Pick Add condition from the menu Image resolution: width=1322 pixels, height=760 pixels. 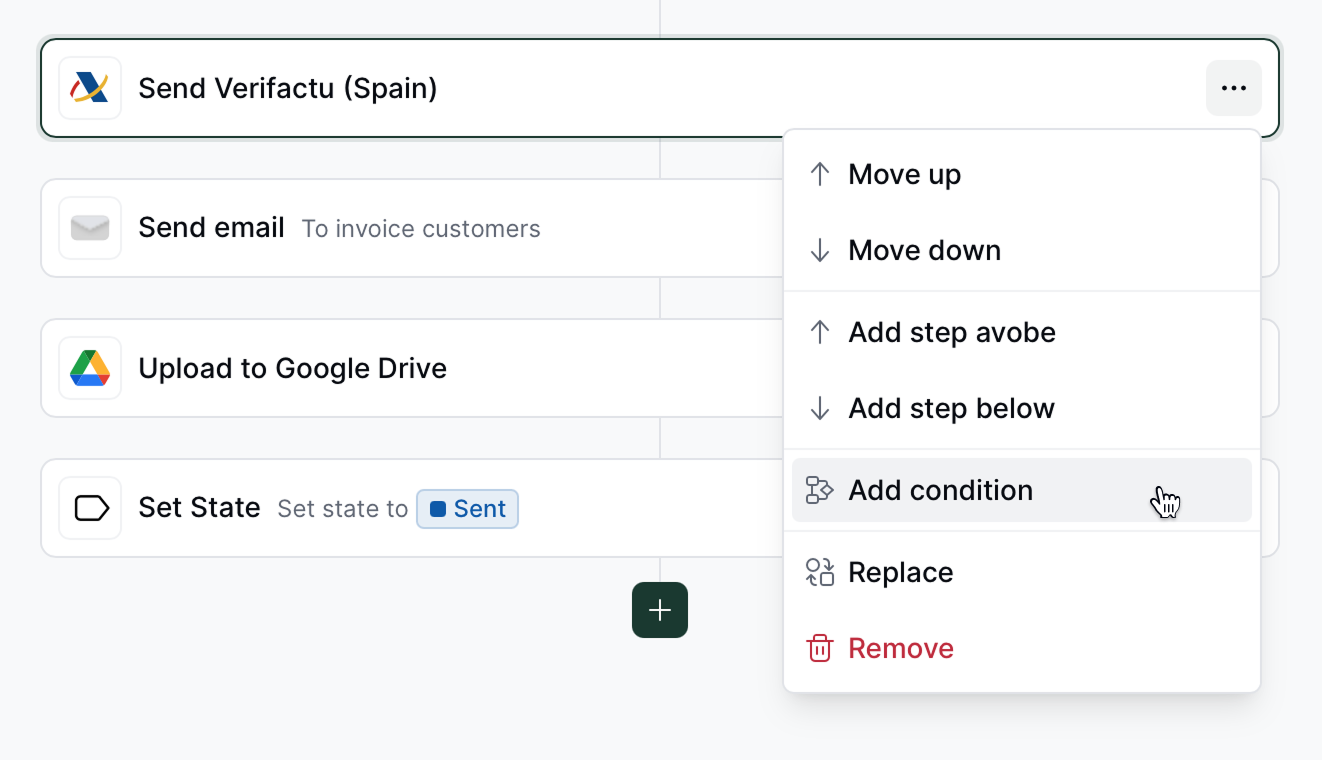click(x=940, y=490)
